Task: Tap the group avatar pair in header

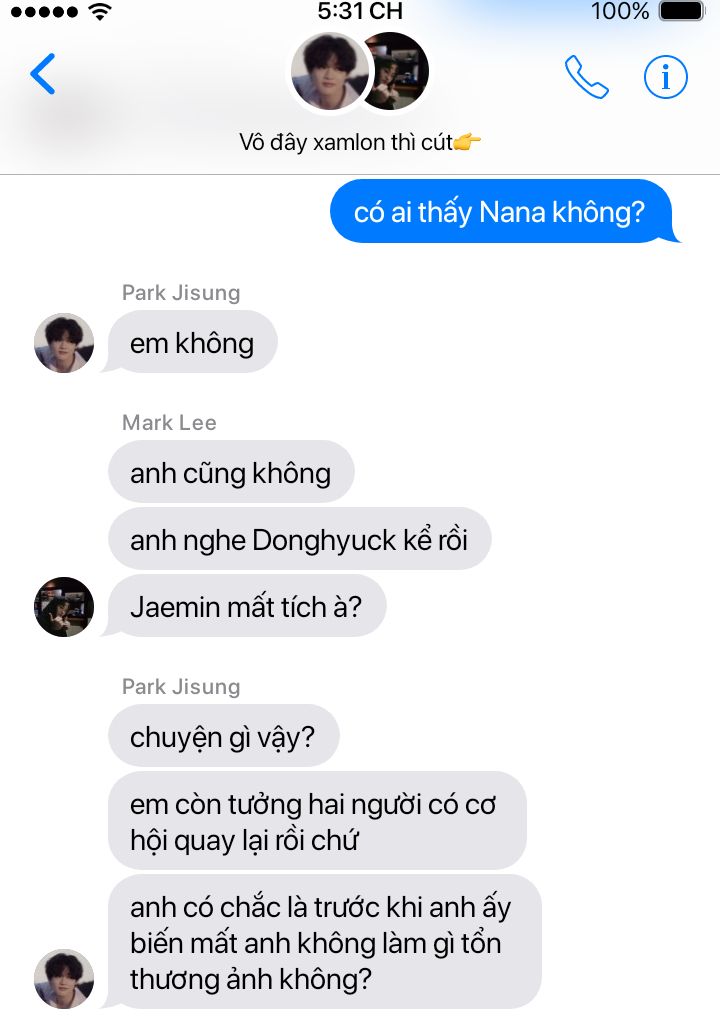Action: (360, 71)
